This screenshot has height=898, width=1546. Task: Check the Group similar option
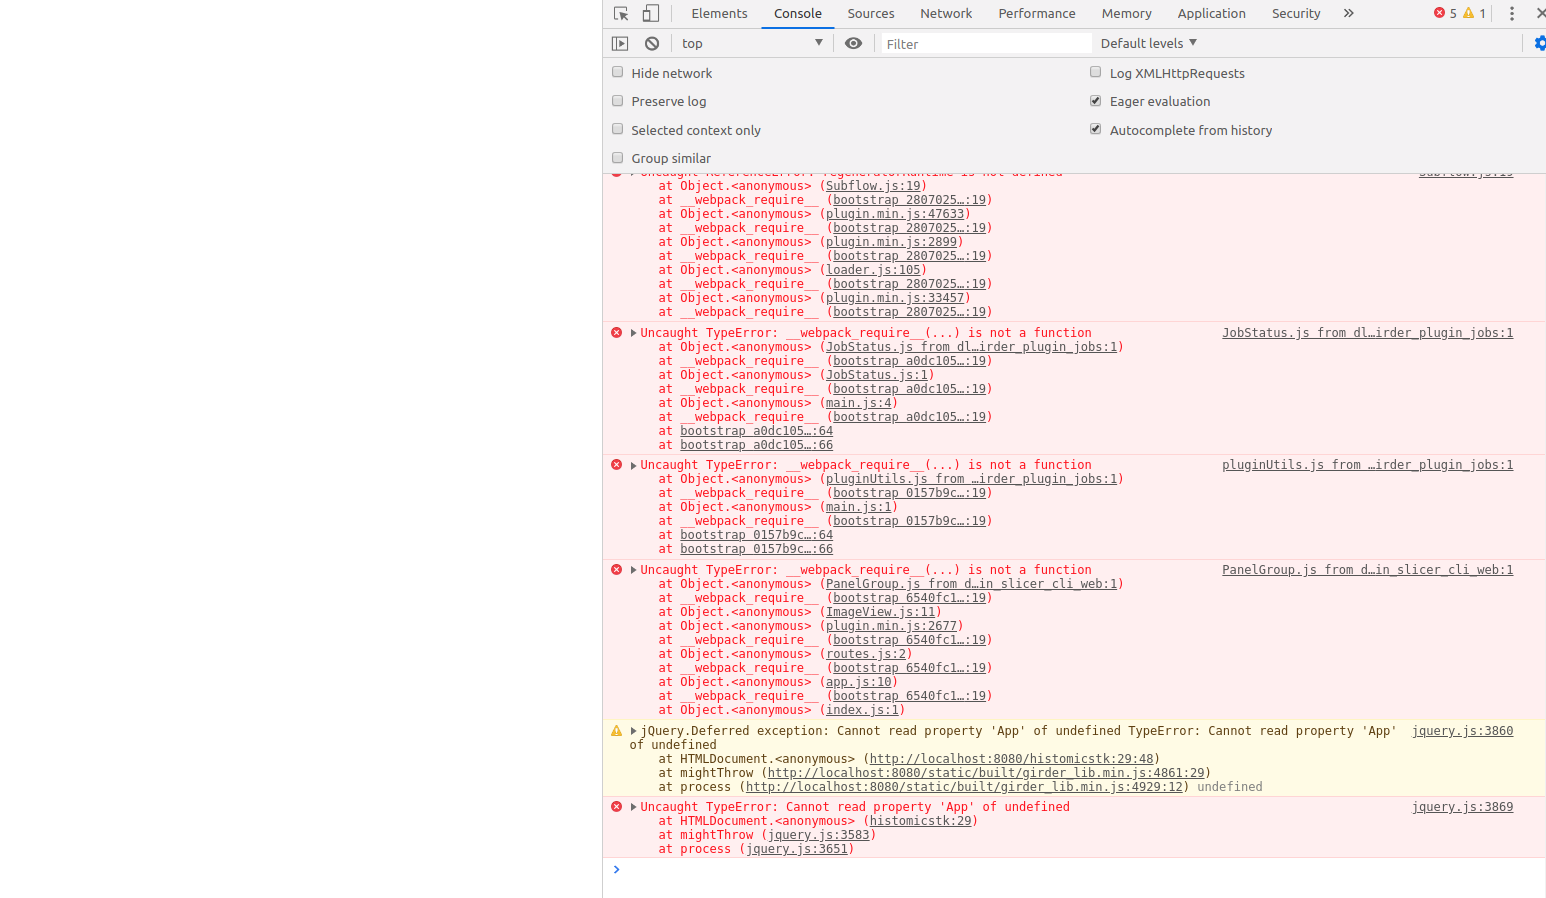[x=618, y=158]
